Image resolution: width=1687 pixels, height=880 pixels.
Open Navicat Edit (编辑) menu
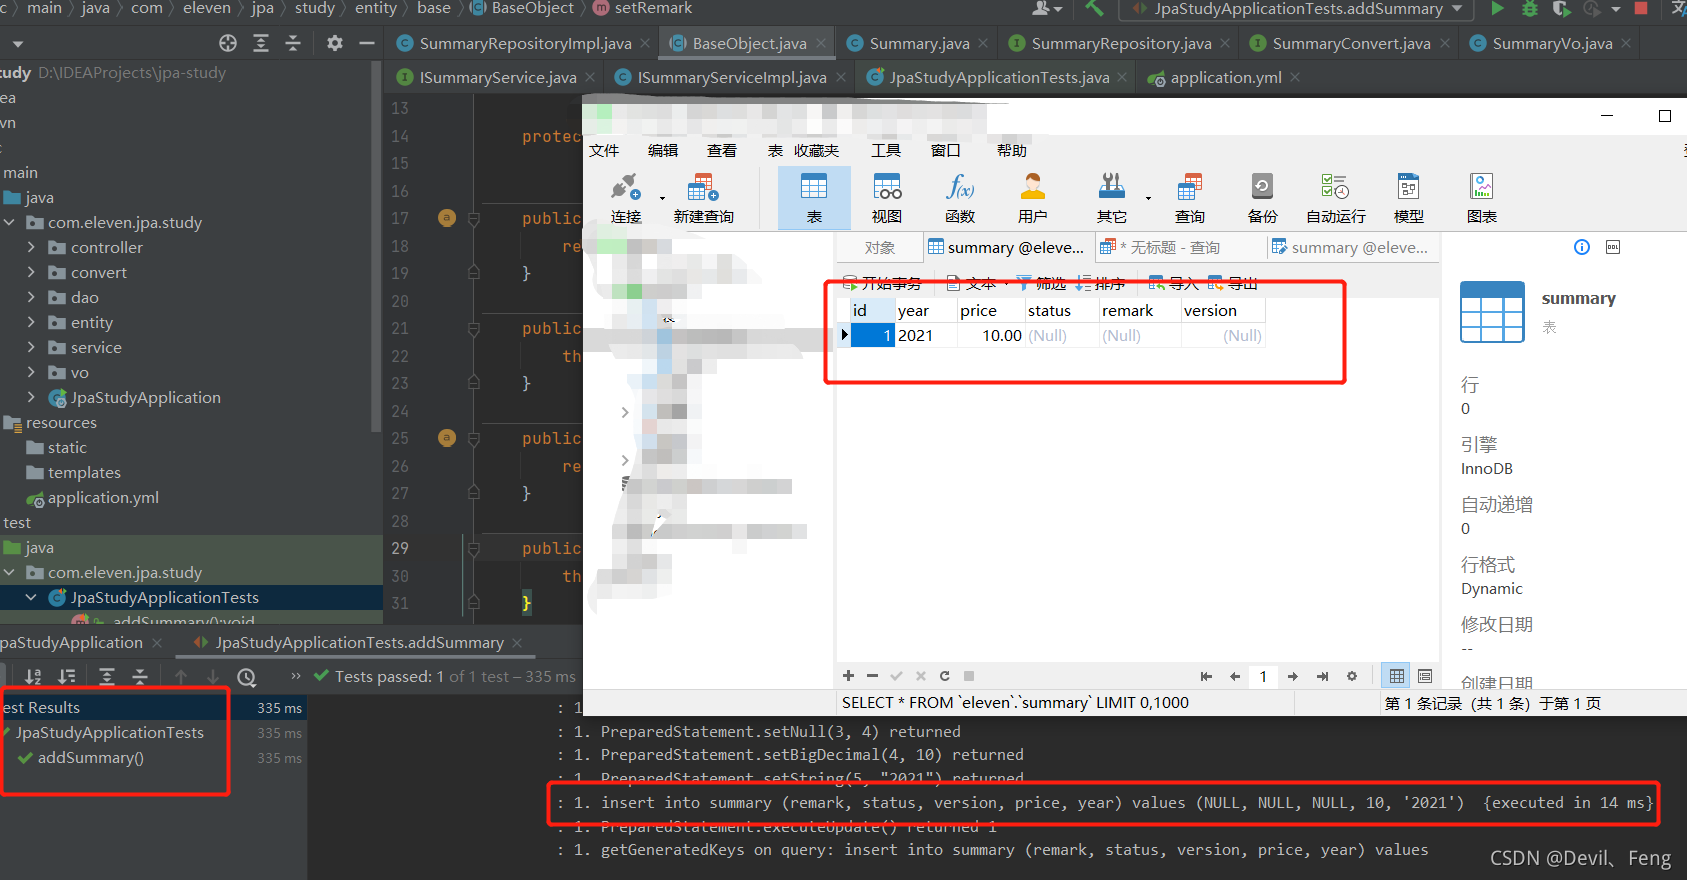663,150
